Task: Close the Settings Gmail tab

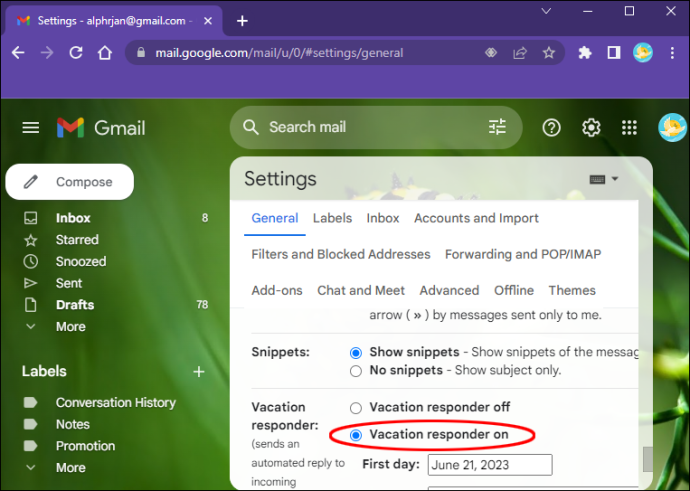Action: (x=208, y=21)
